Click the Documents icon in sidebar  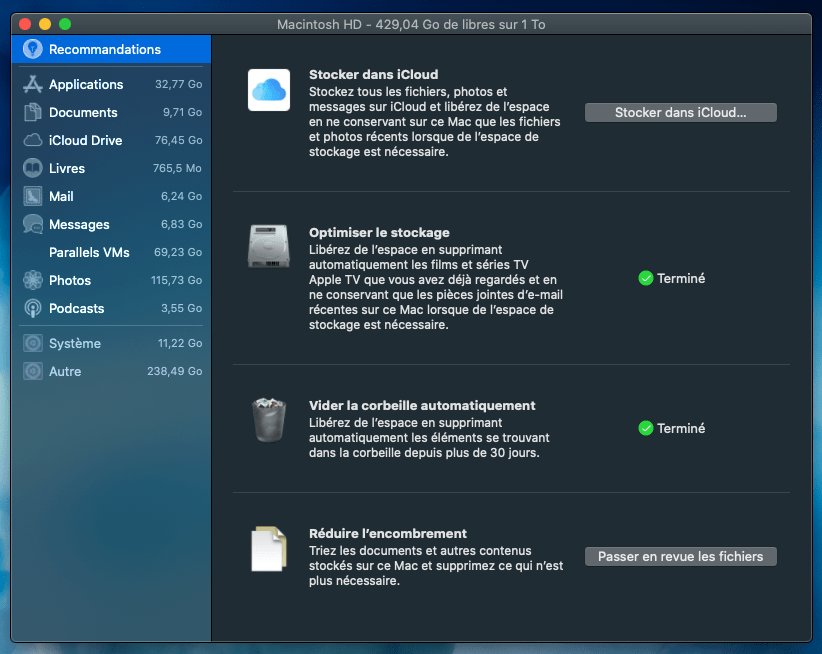[x=32, y=113]
